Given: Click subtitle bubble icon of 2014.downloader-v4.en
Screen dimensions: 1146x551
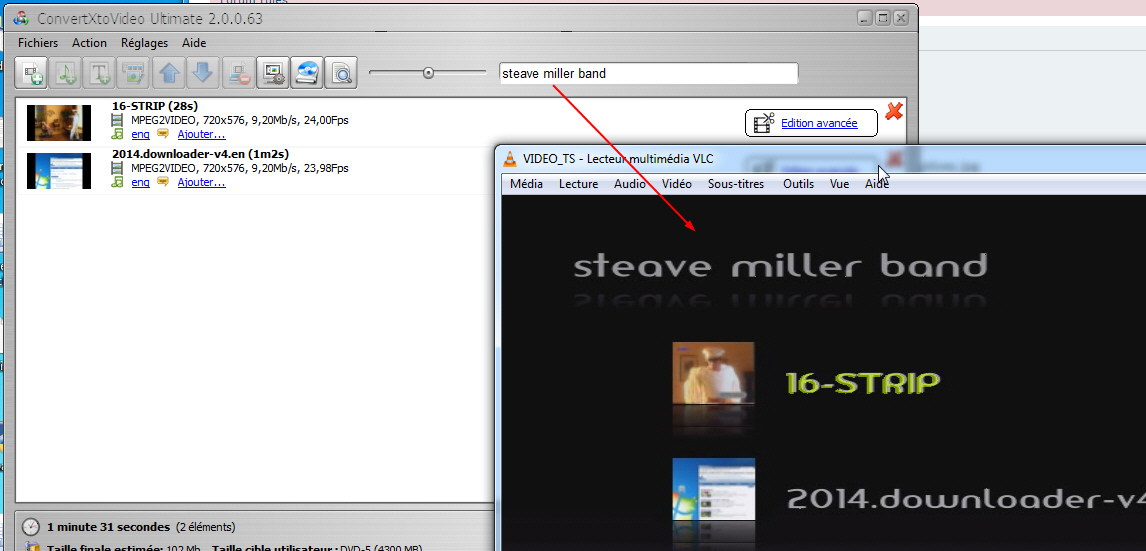Looking at the screenshot, I should coord(163,182).
